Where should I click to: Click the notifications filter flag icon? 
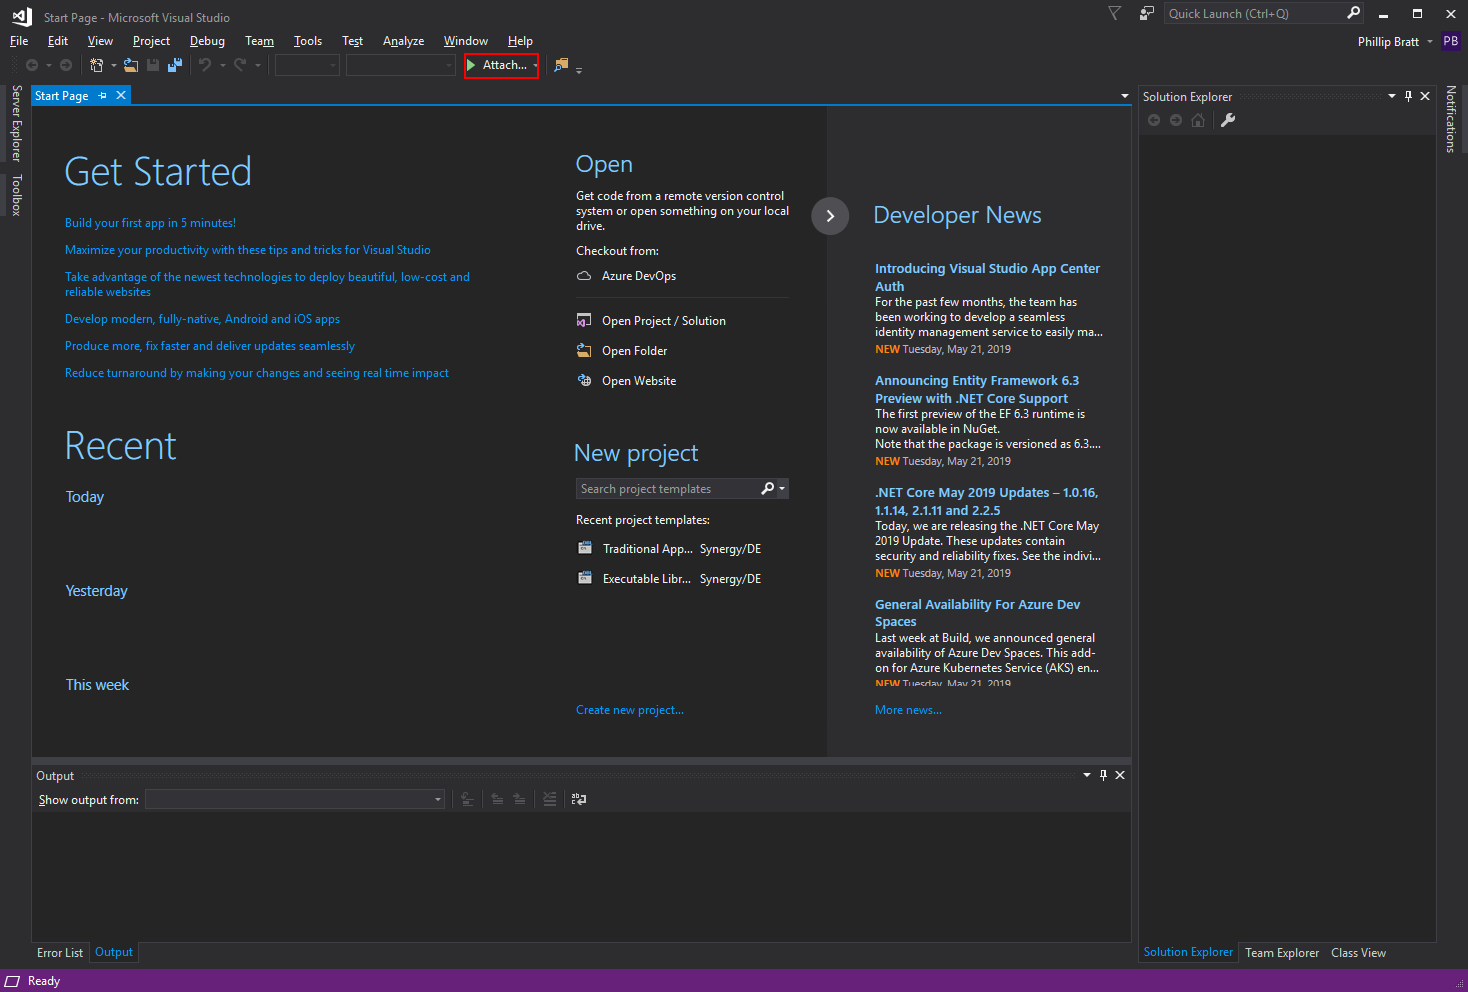coord(1114,14)
